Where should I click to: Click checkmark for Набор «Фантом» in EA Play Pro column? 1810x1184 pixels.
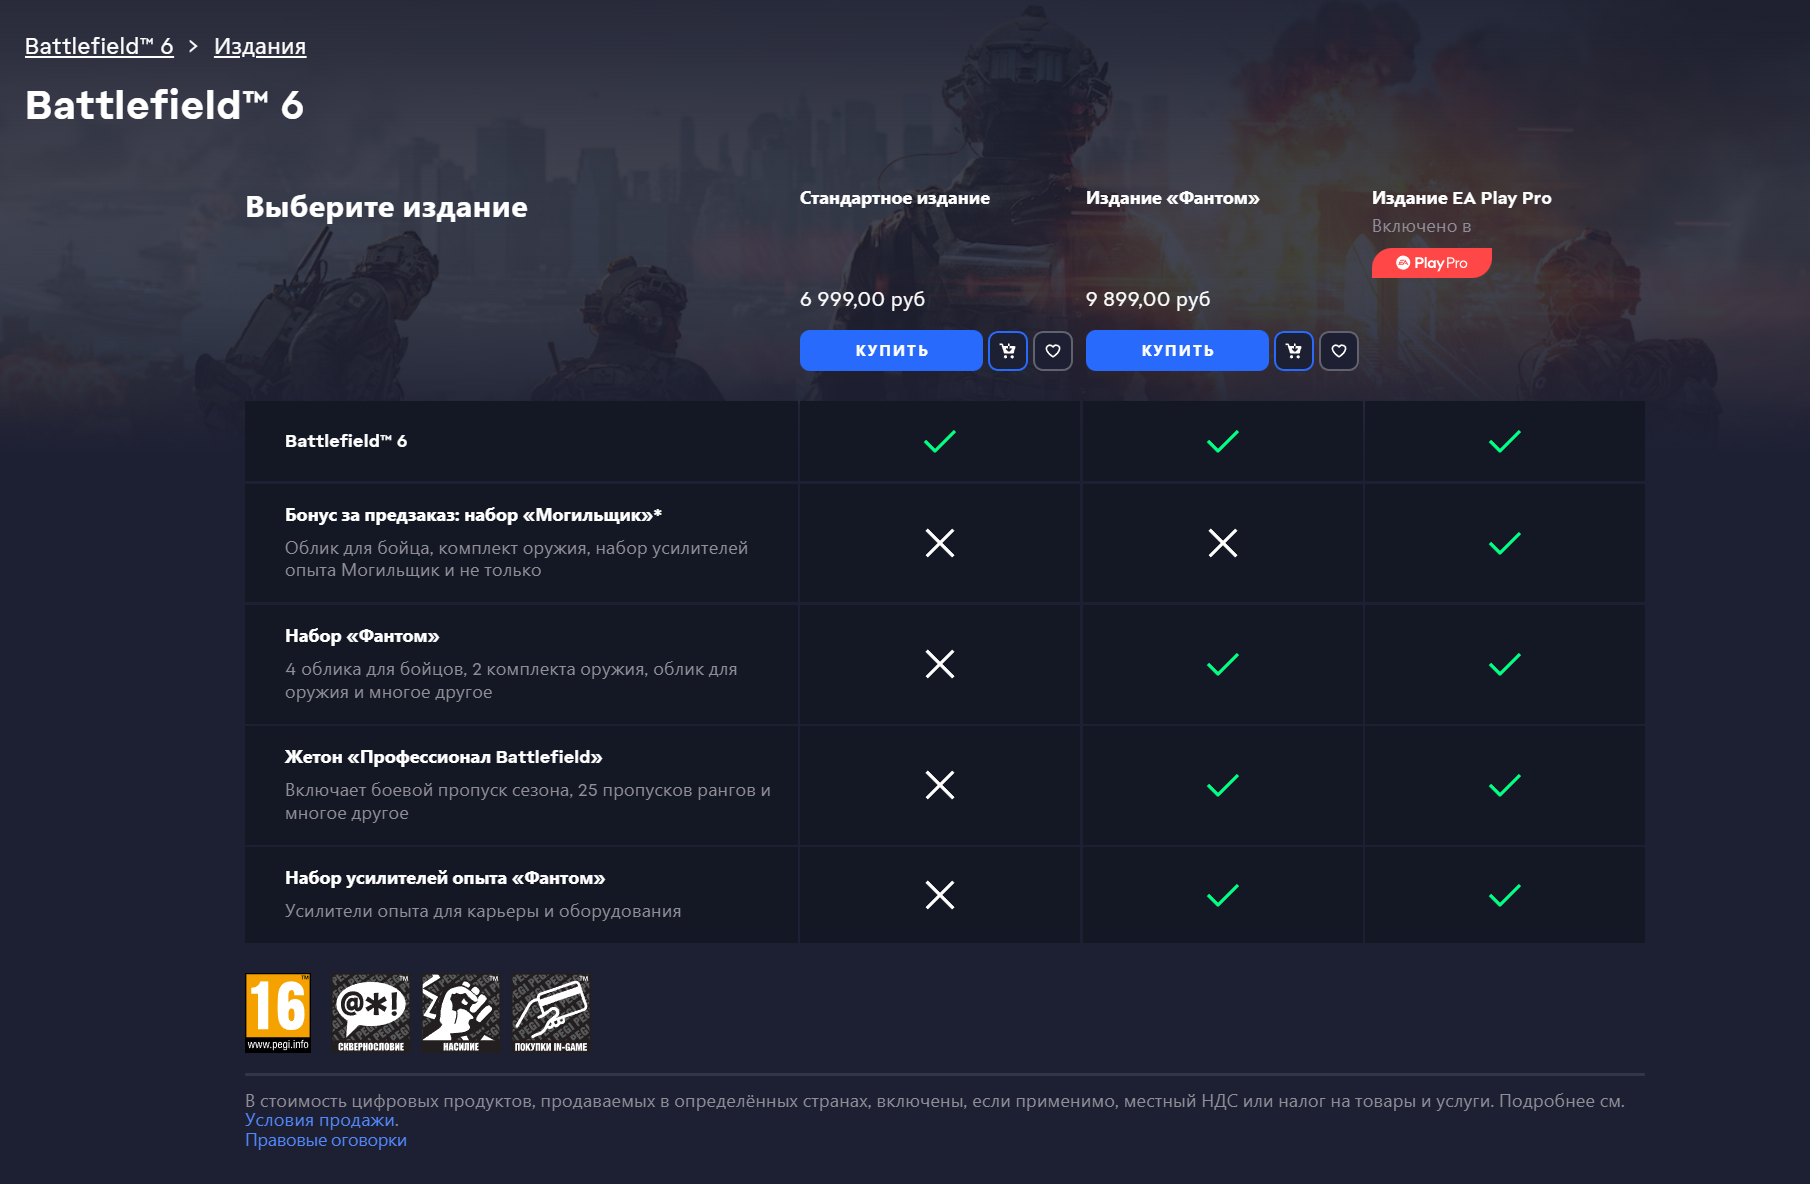[1505, 664]
